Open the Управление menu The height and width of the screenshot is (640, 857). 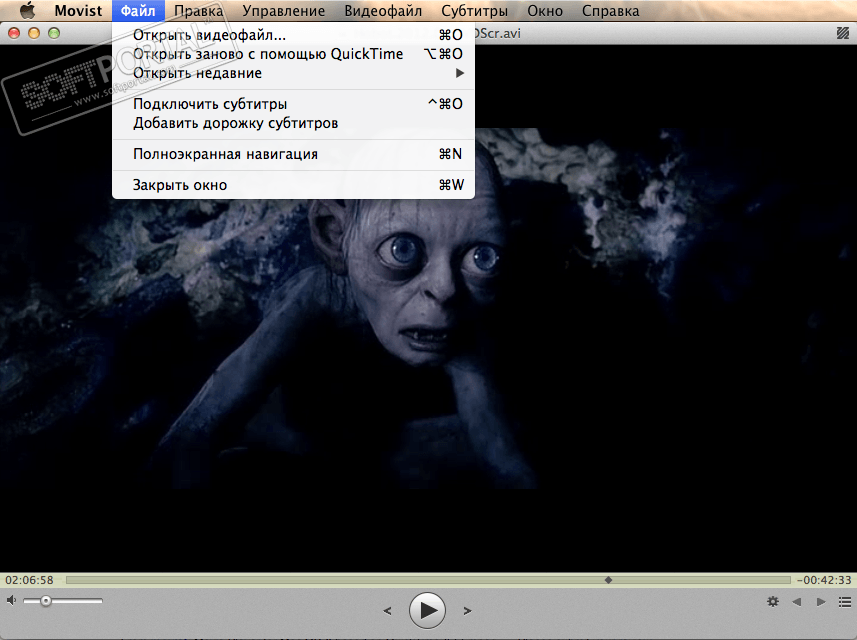pos(284,10)
